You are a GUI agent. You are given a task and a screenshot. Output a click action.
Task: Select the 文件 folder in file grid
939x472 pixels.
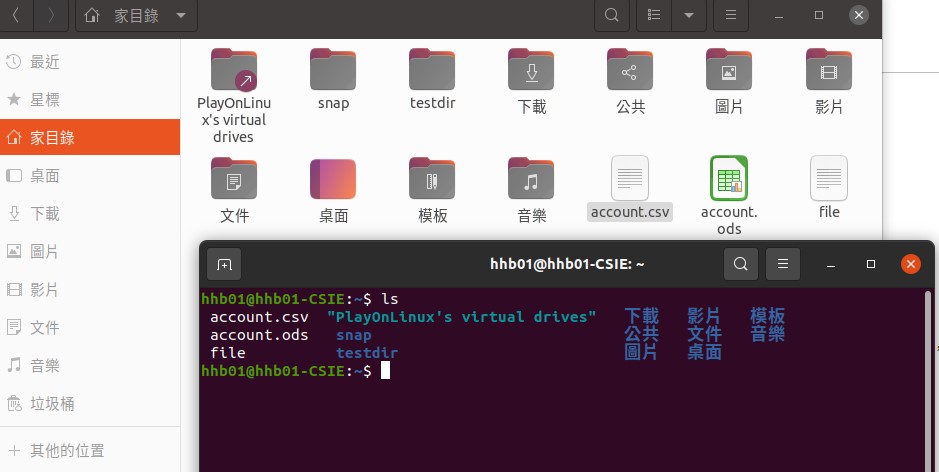(x=234, y=178)
